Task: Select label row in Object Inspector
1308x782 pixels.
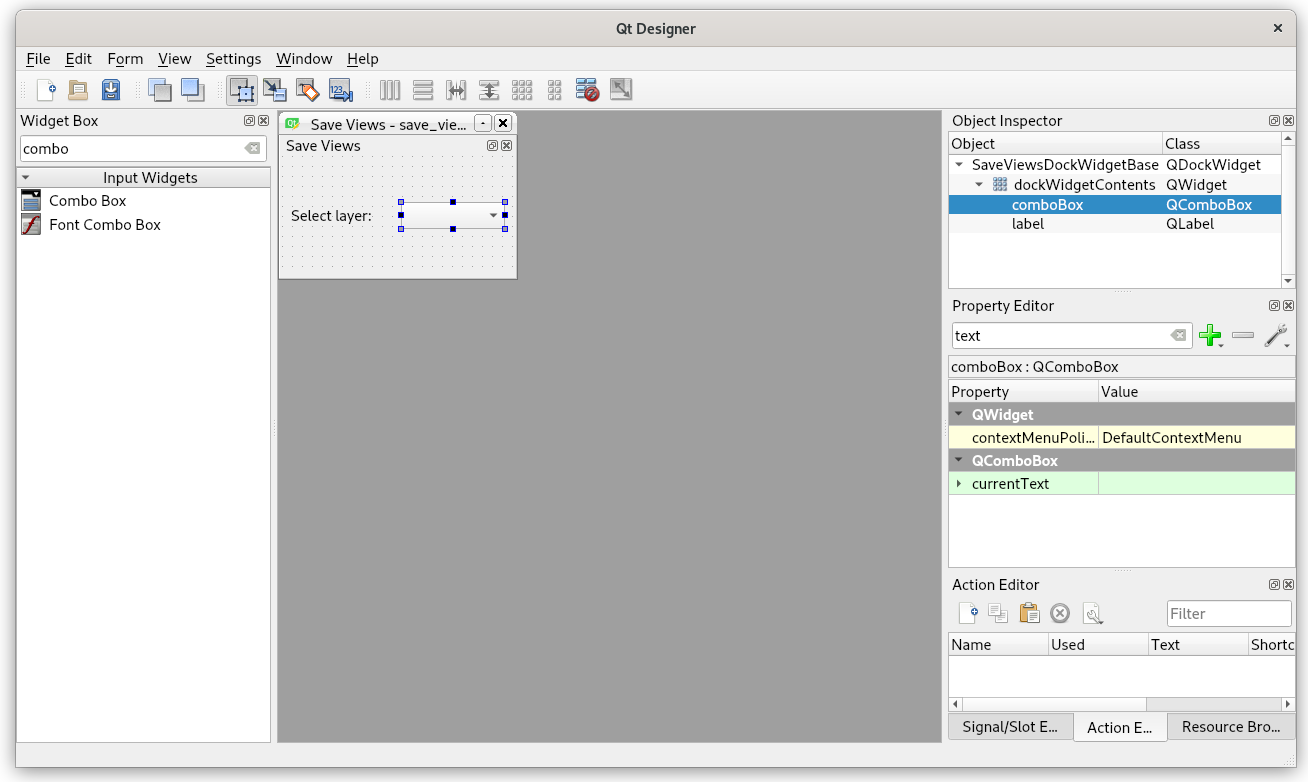Action: pos(1114,224)
